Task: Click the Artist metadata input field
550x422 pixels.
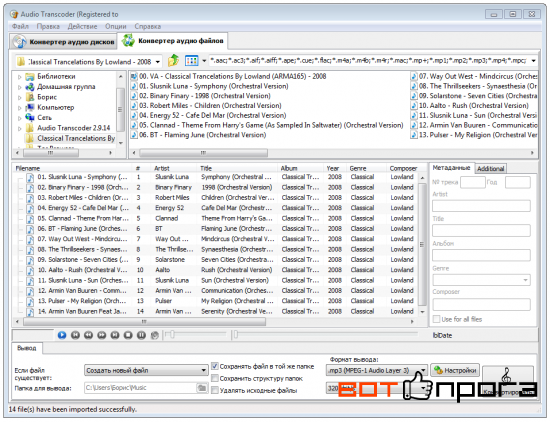Action: [x=481, y=206]
